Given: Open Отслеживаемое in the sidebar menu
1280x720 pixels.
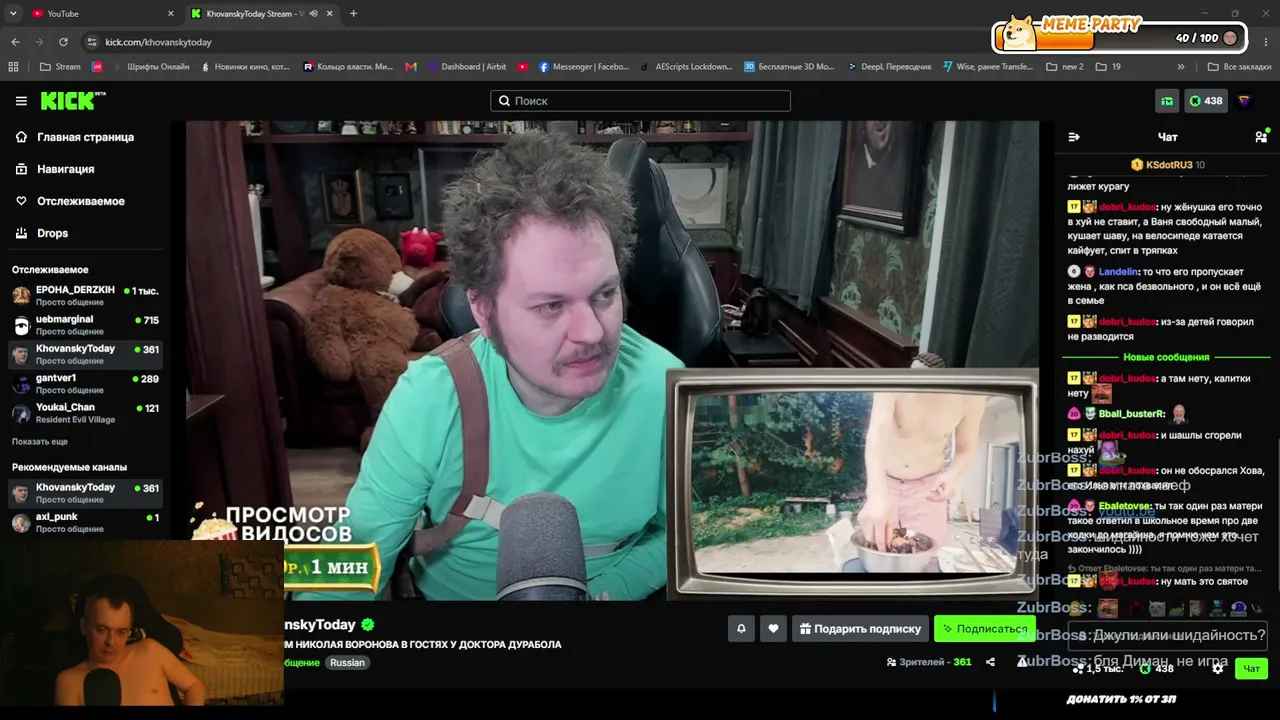Looking at the screenshot, I should click(81, 201).
